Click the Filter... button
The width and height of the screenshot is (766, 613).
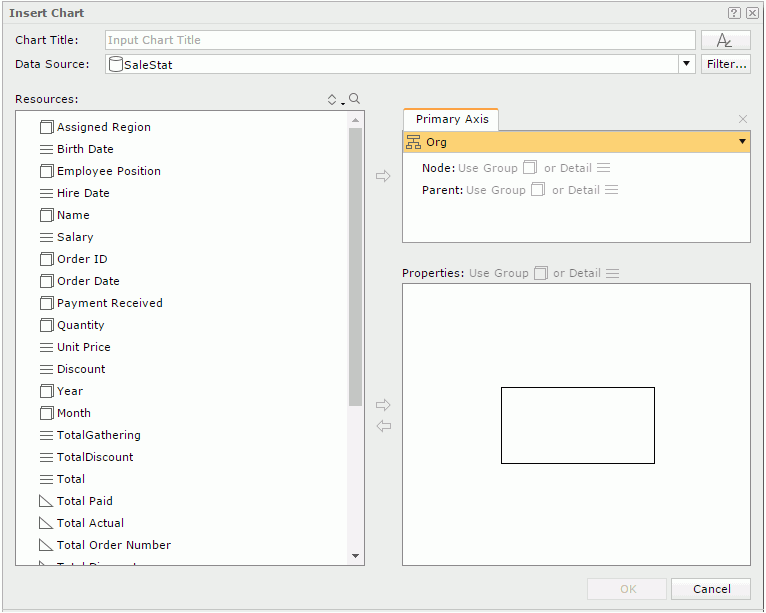(725, 64)
